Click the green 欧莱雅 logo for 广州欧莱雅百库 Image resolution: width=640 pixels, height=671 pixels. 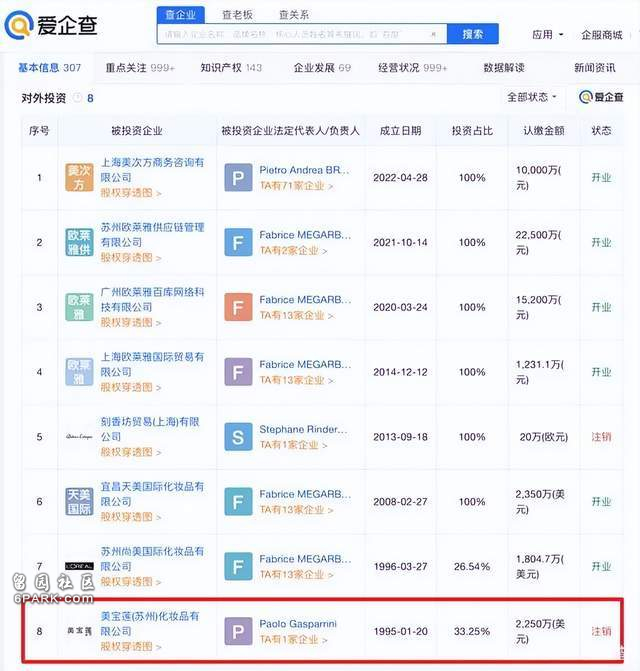[79, 307]
